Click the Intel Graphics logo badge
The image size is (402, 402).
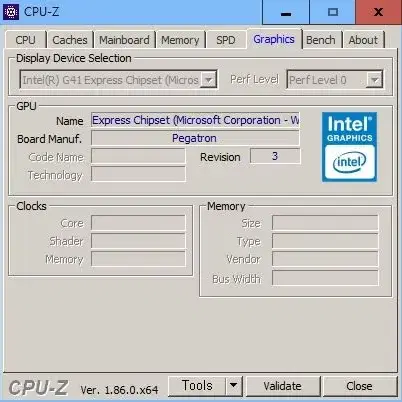(349, 147)
